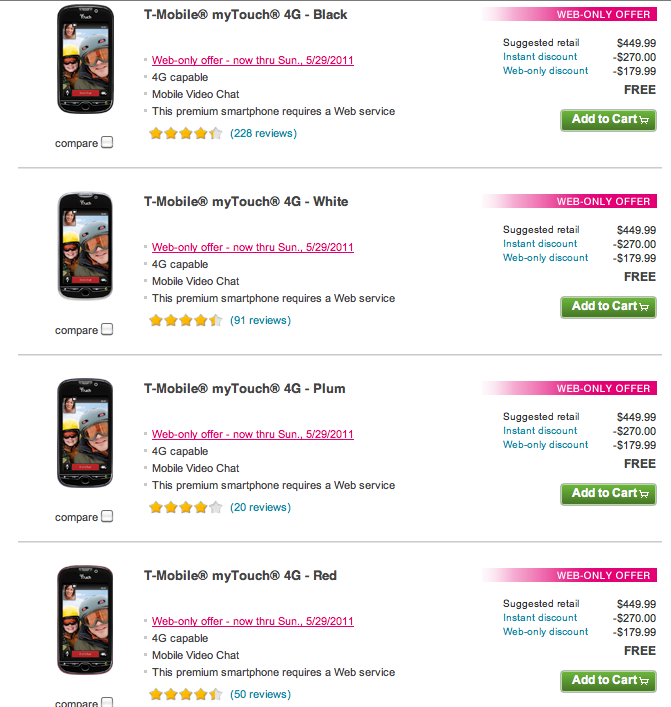671x707 pixels.
Task: Add myTouch 4G Black to cart
Action: [x=608, y=120]
